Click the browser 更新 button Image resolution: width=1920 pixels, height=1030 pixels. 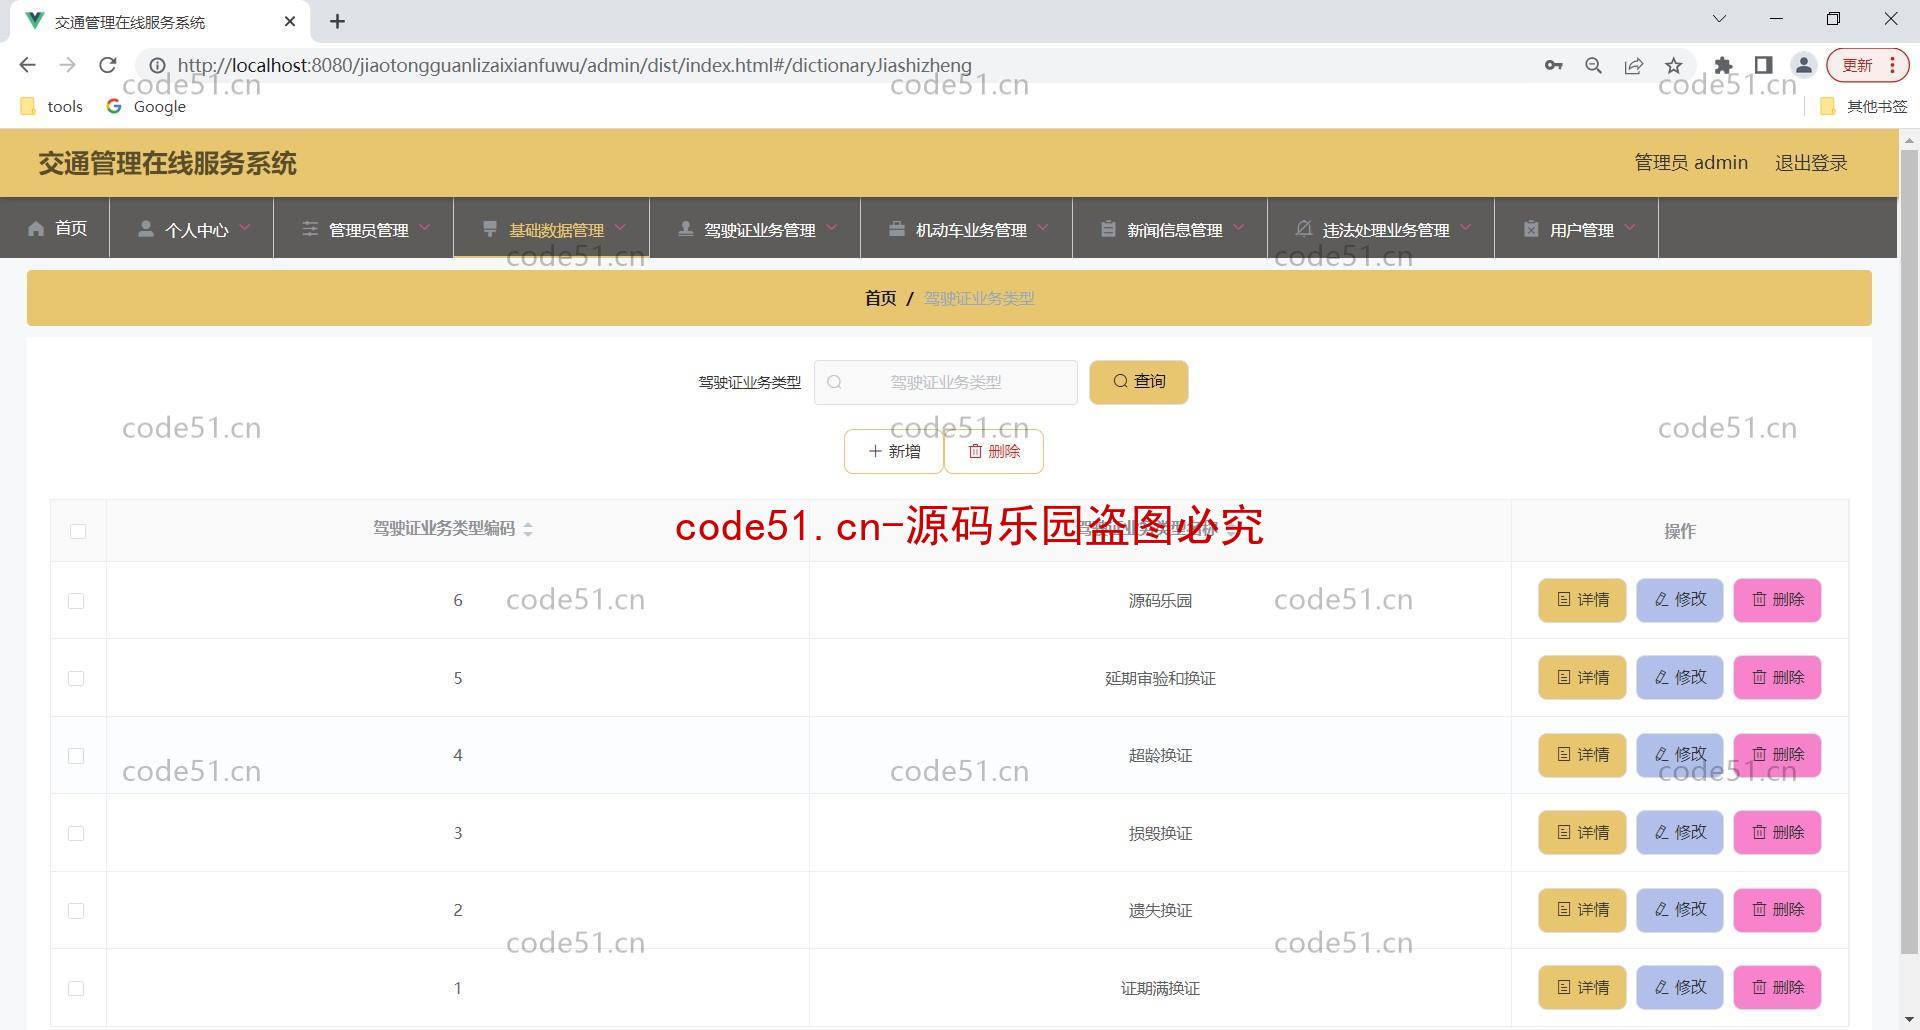(1857, 65)
